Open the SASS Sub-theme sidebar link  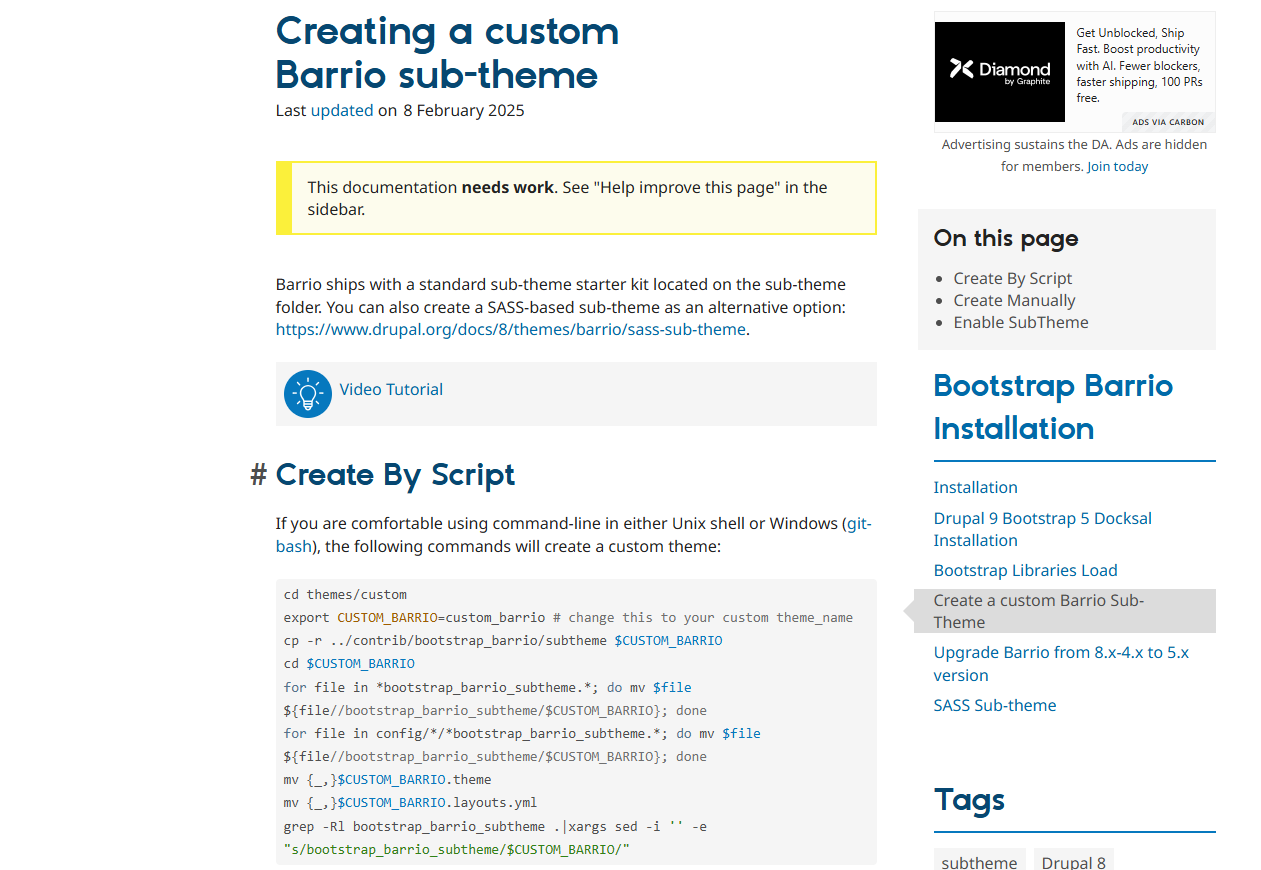point(995,705)
